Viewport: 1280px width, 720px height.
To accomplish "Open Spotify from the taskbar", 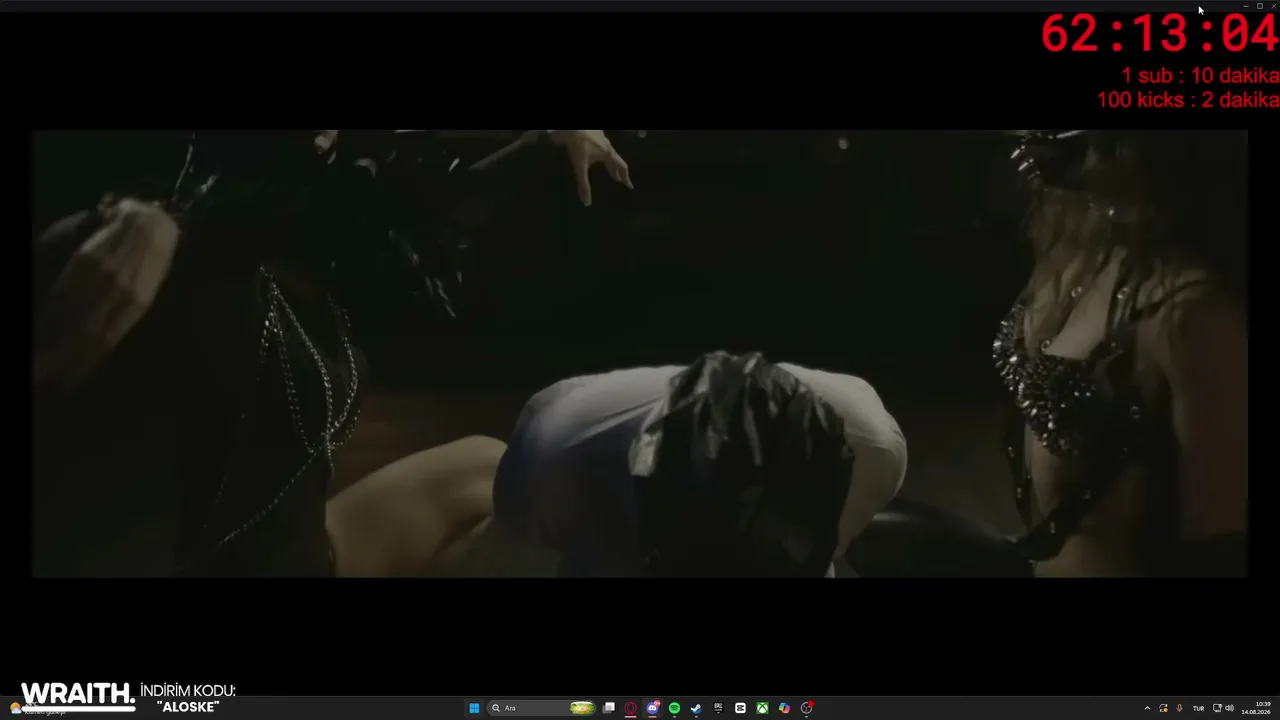I will [674, 708].
